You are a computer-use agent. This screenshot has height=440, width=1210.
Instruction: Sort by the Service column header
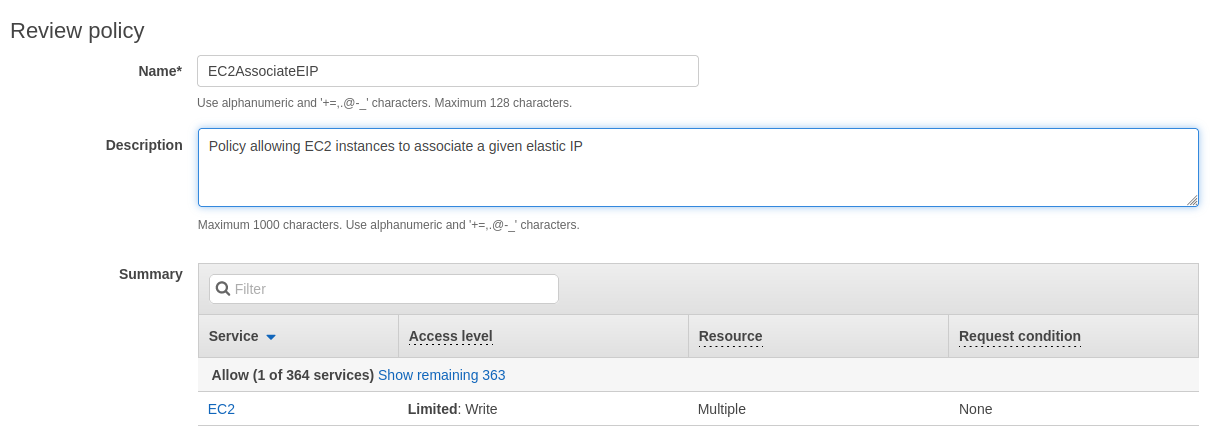(233, 336)
